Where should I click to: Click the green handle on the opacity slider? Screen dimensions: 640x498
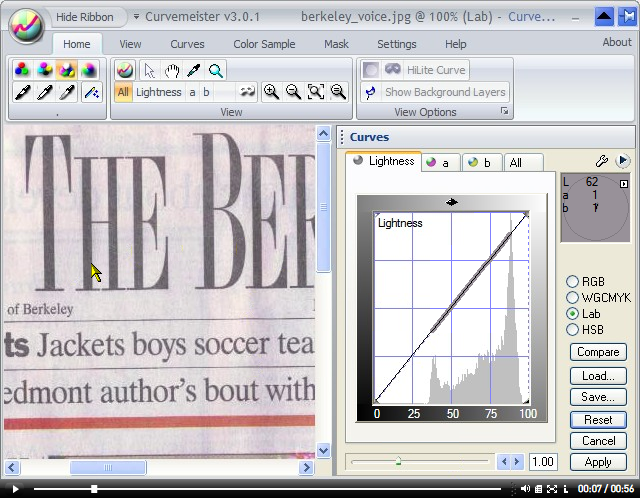398,462
